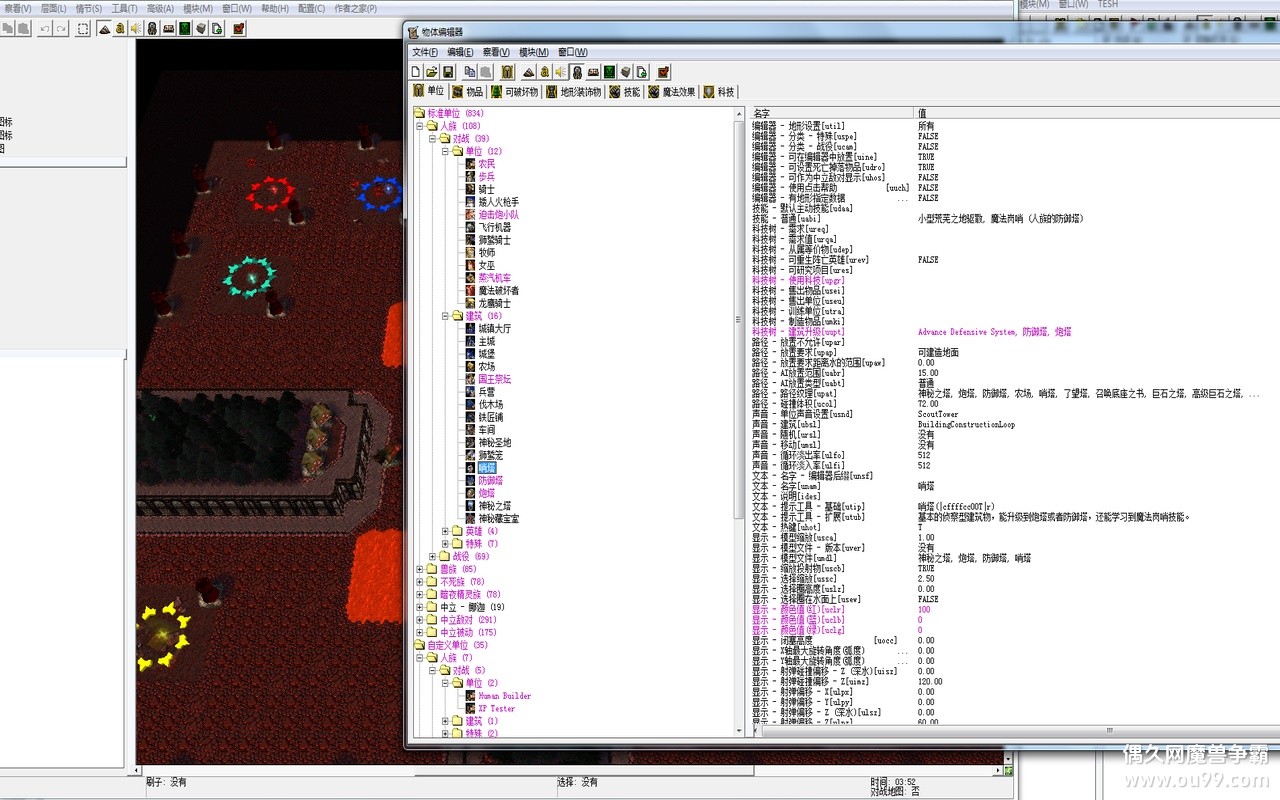
Task: Select 国王祭坛 building in the tree
Action: coord(494,379)
